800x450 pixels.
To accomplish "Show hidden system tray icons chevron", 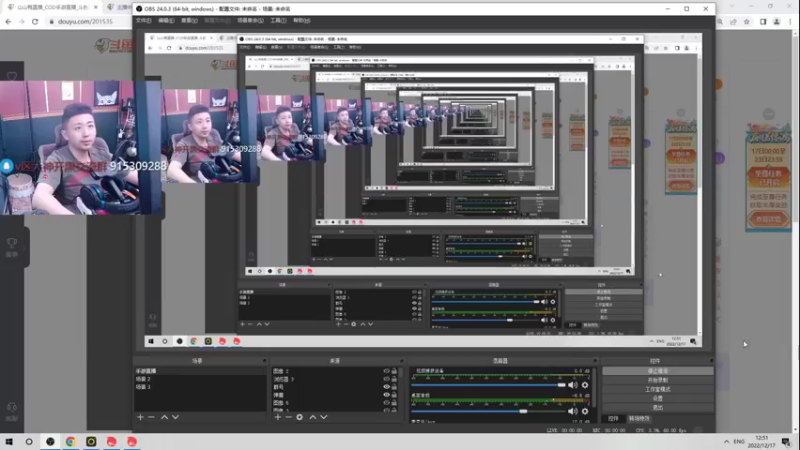I will pyautogui.click(x=727, y=442).
